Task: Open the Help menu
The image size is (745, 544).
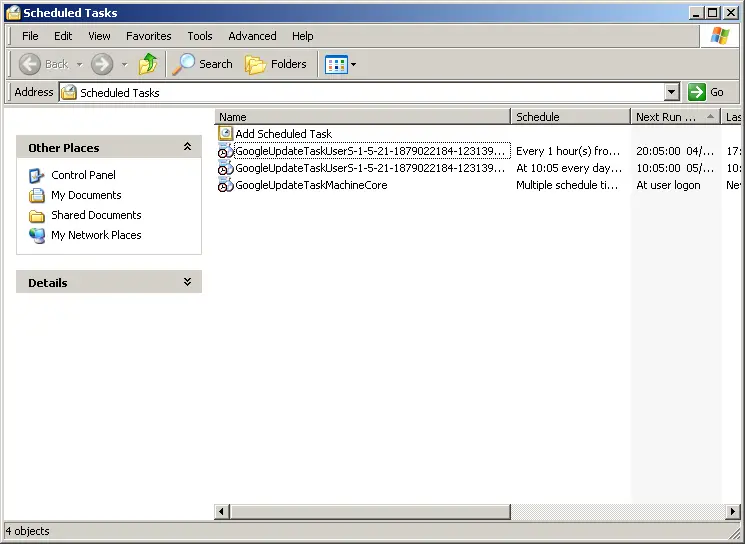Action: (x=303, y=36)
